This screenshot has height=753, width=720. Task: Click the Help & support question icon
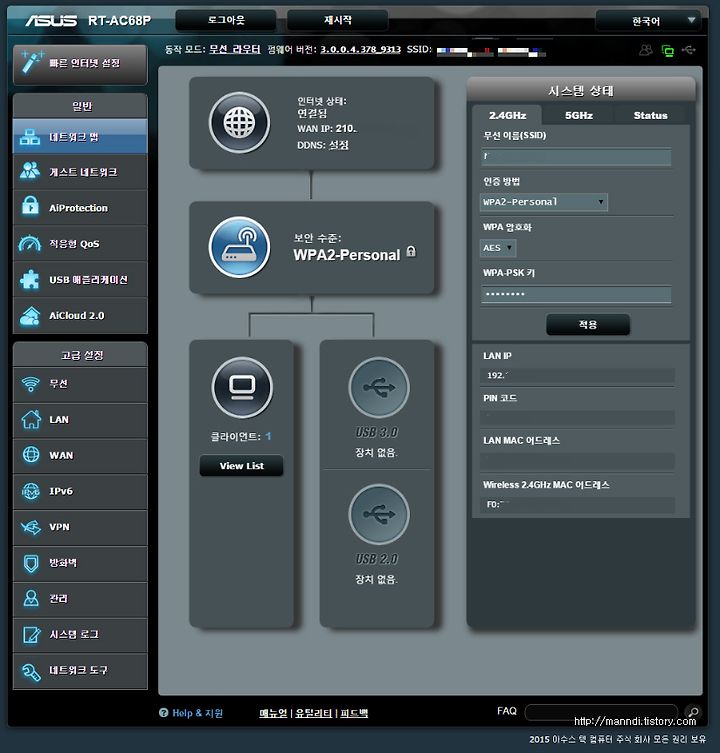click(x=163, y=713)
